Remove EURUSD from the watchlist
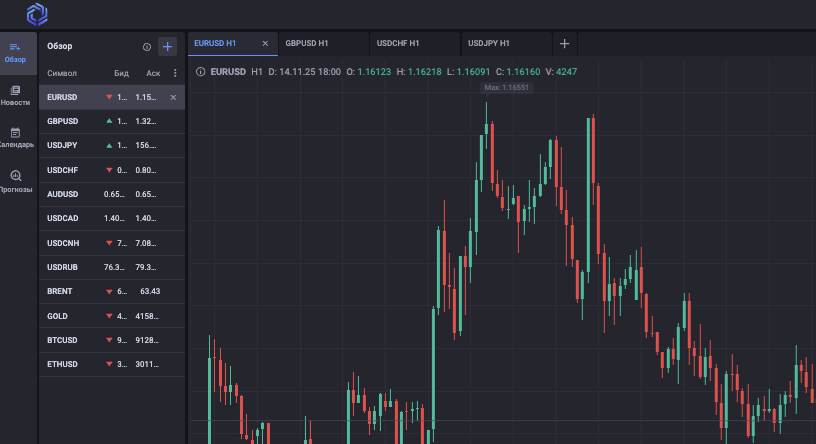The image size is (816, 444). (x=173, y=97)
